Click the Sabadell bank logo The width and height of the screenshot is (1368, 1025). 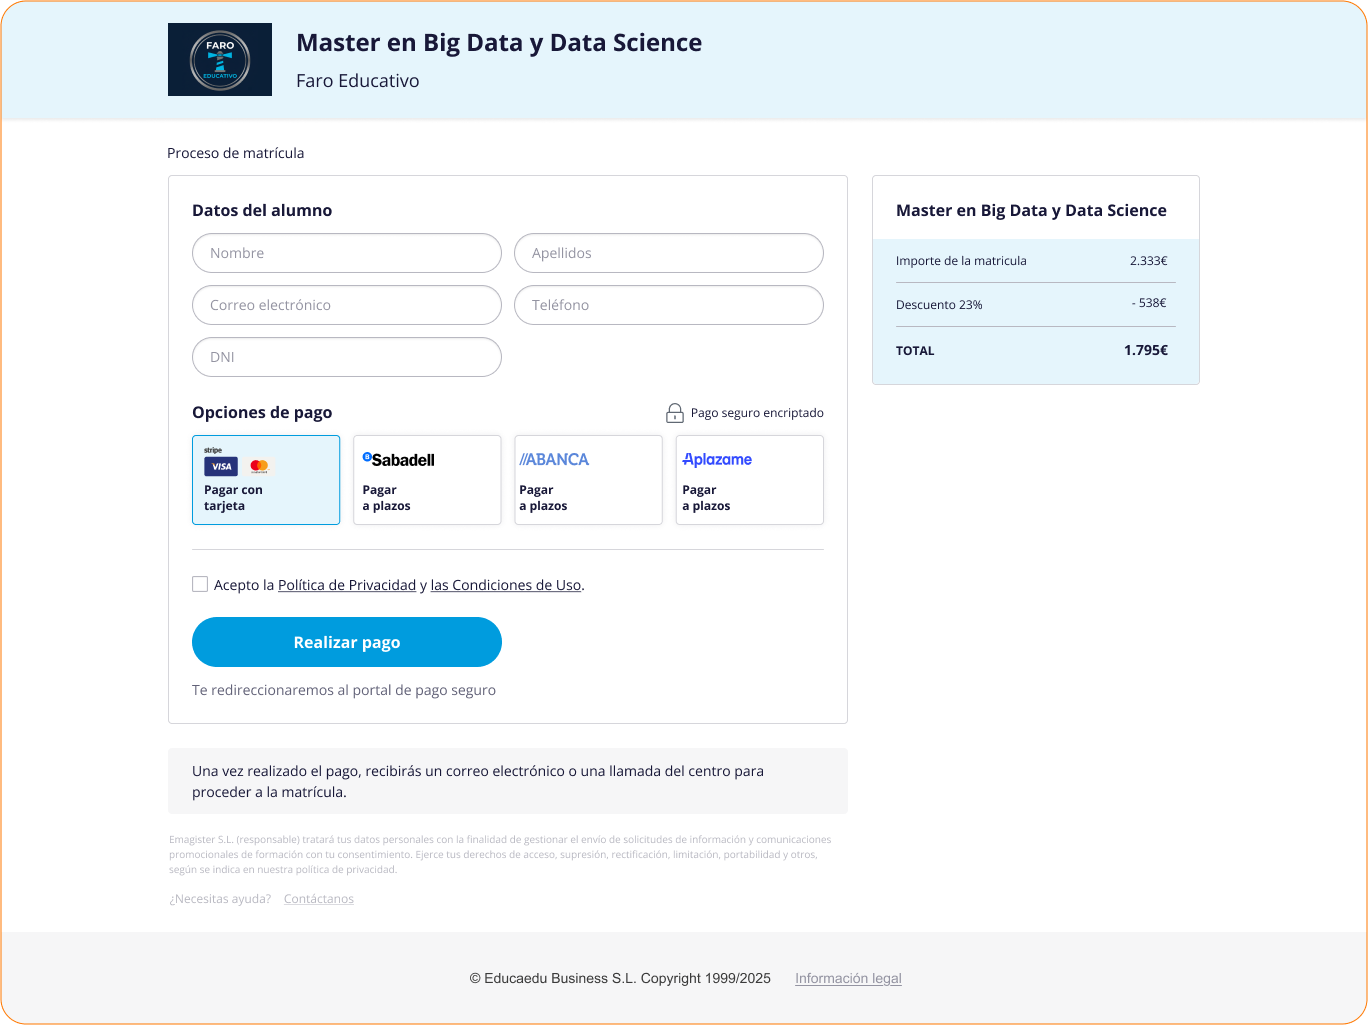(x=399, y=460)
